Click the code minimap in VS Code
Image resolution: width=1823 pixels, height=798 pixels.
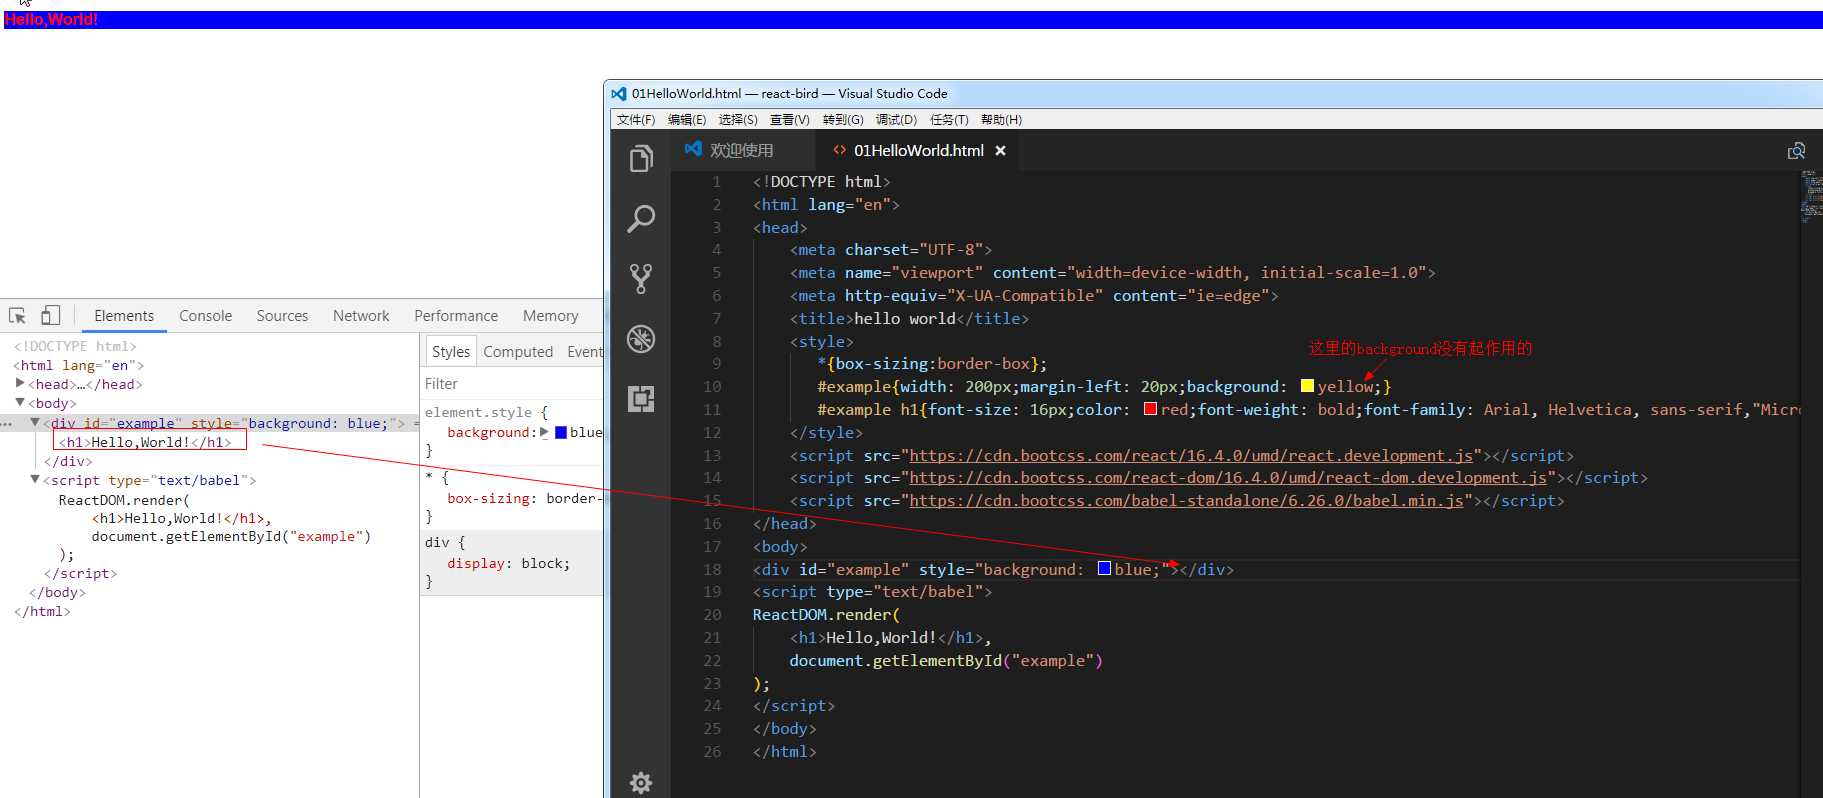(1811, 196)
